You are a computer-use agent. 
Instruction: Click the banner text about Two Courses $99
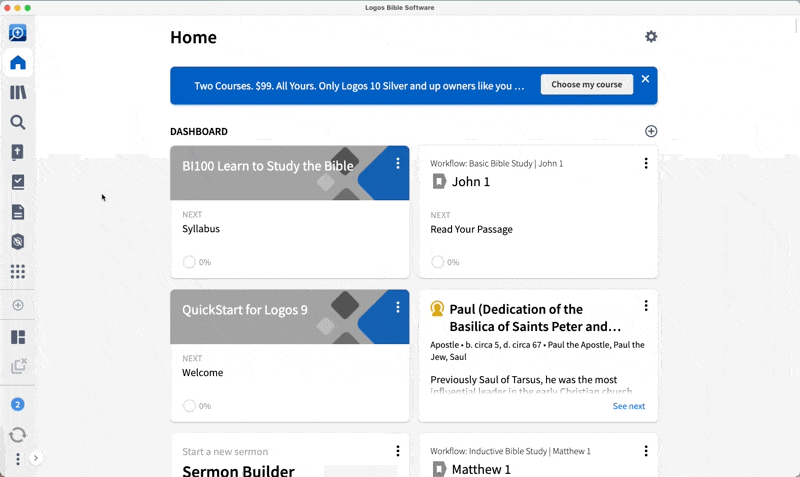359,86
